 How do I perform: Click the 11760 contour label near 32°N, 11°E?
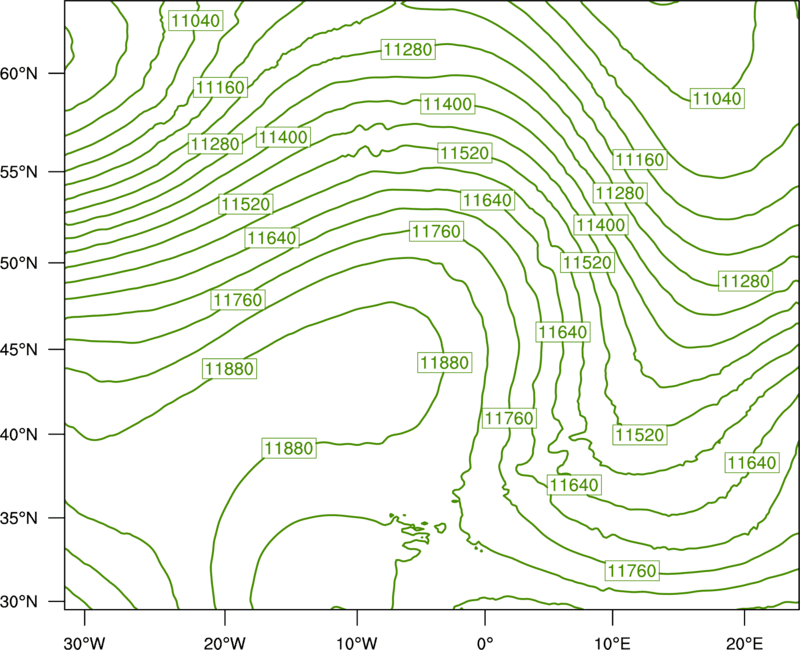tap(632, 570)
